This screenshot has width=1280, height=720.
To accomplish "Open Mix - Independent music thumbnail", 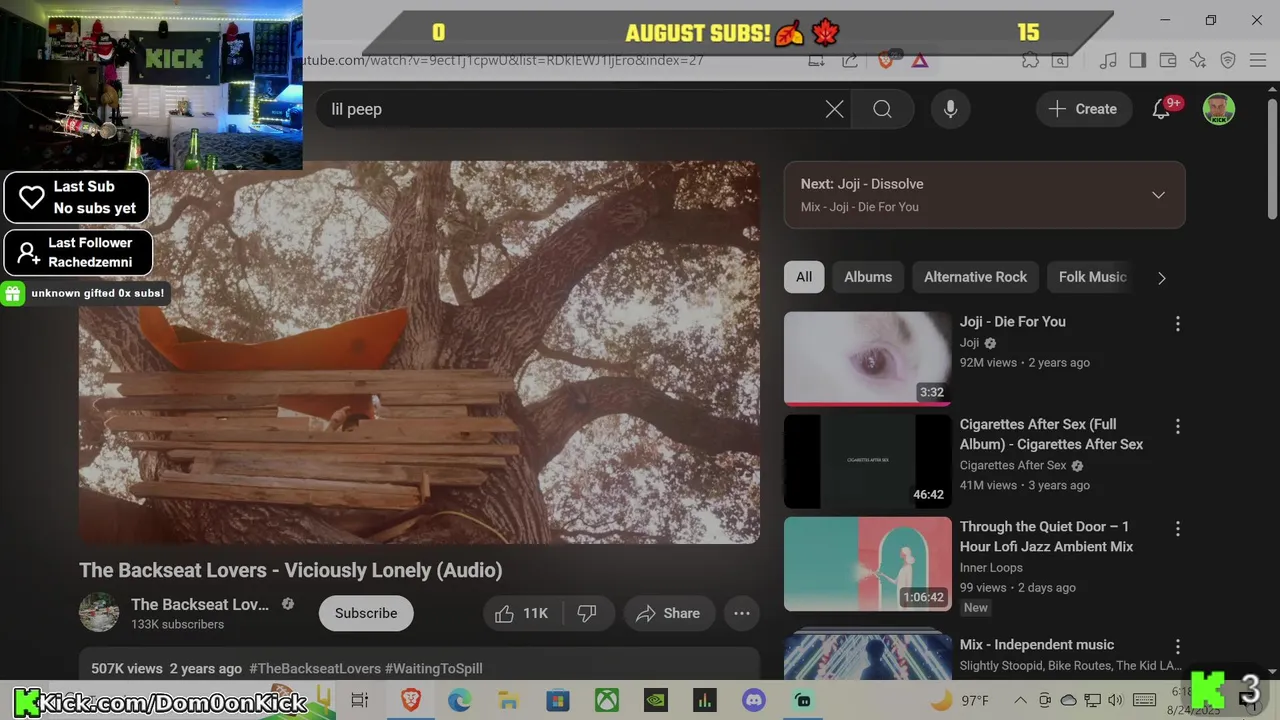I will 868,654.
